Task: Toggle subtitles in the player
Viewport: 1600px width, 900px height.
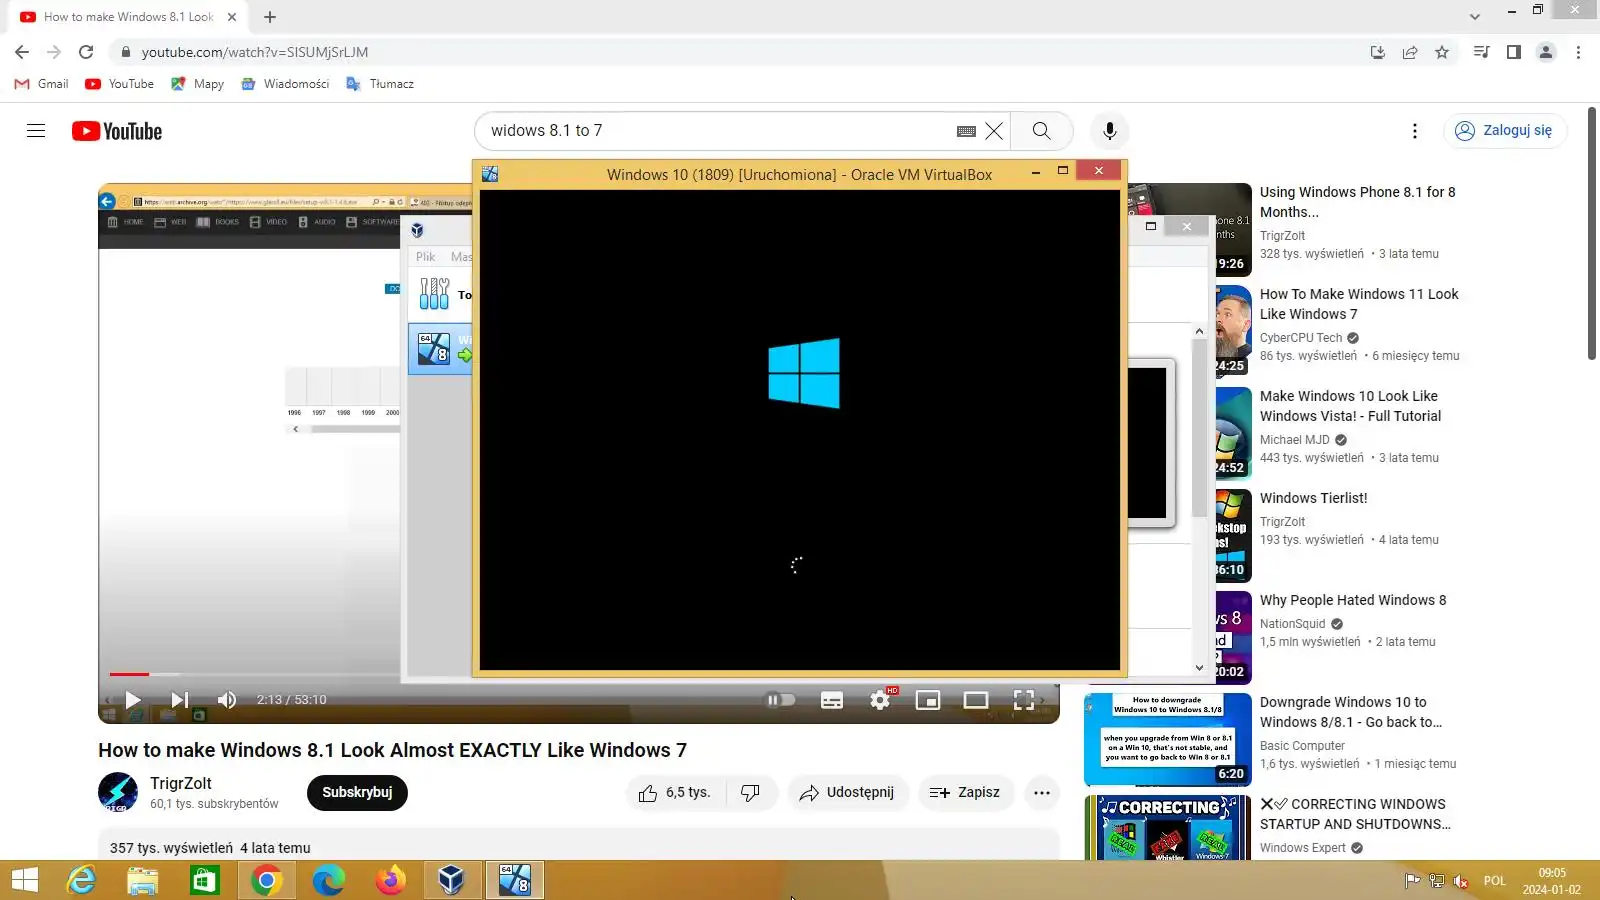Action: [x=832, y=700]
